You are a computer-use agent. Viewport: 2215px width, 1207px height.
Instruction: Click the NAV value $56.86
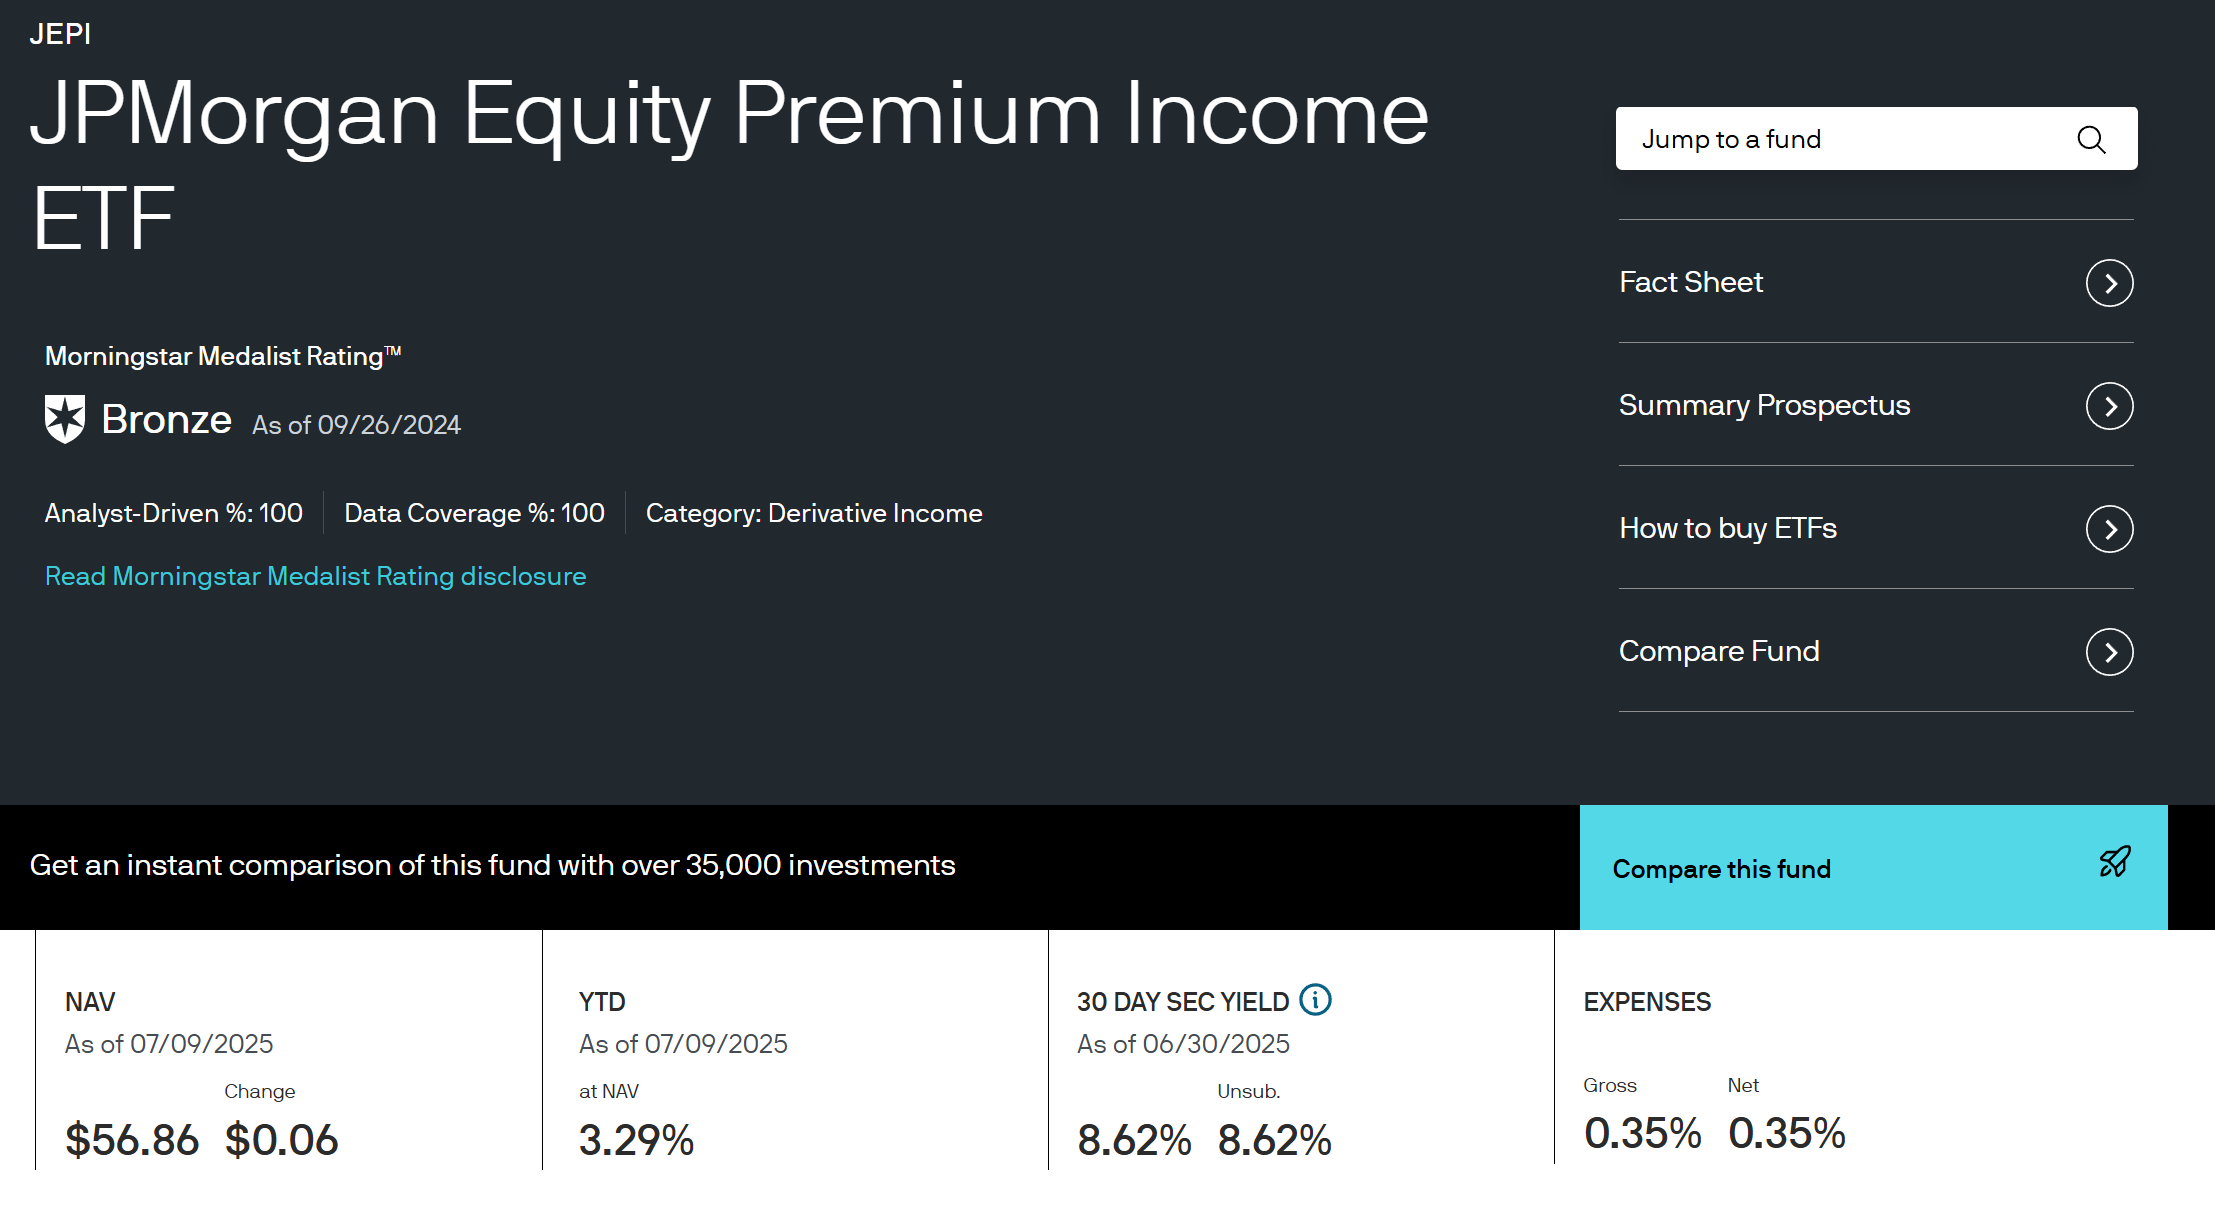click(132, 1140)
